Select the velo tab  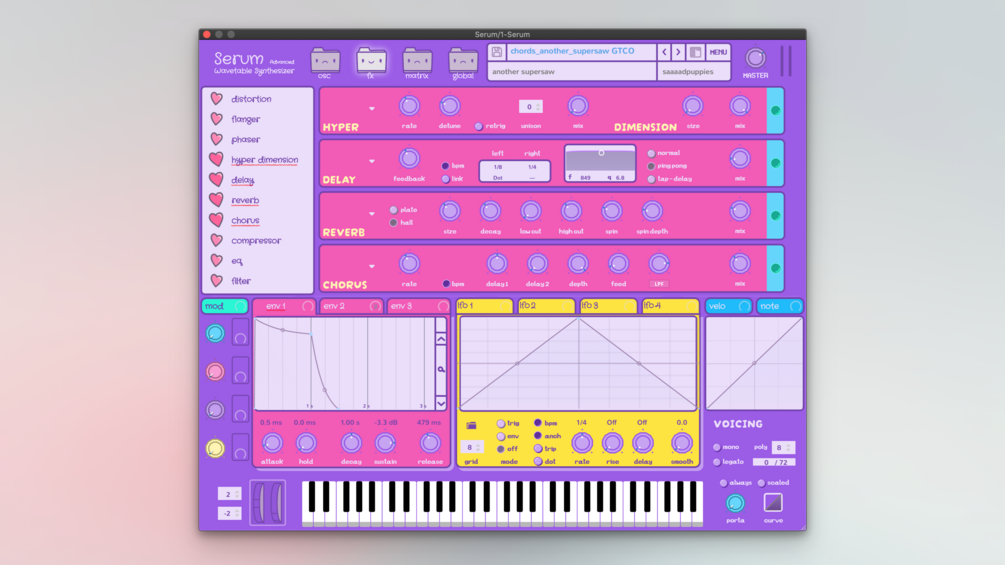pyautogui.click(x=729, y=306)
